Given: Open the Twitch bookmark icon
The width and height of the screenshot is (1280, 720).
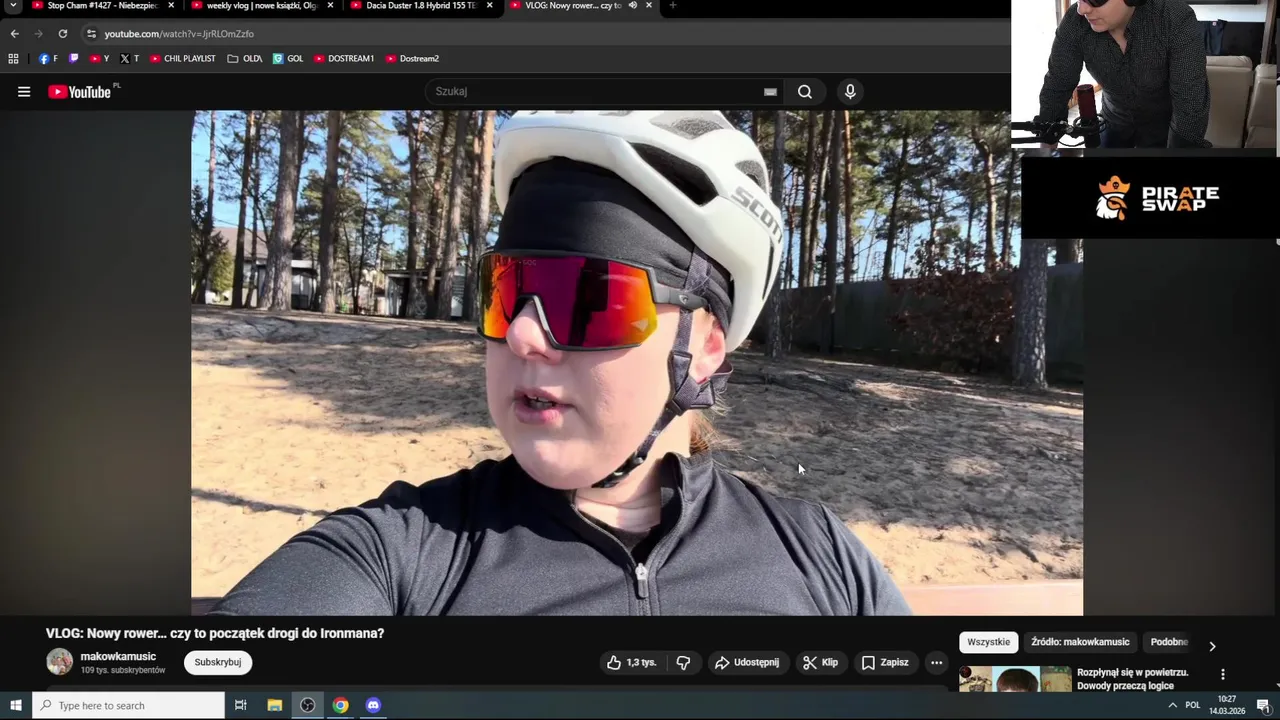Looking at the screenshot, I should pyautogui.click(x=73, y=59).
